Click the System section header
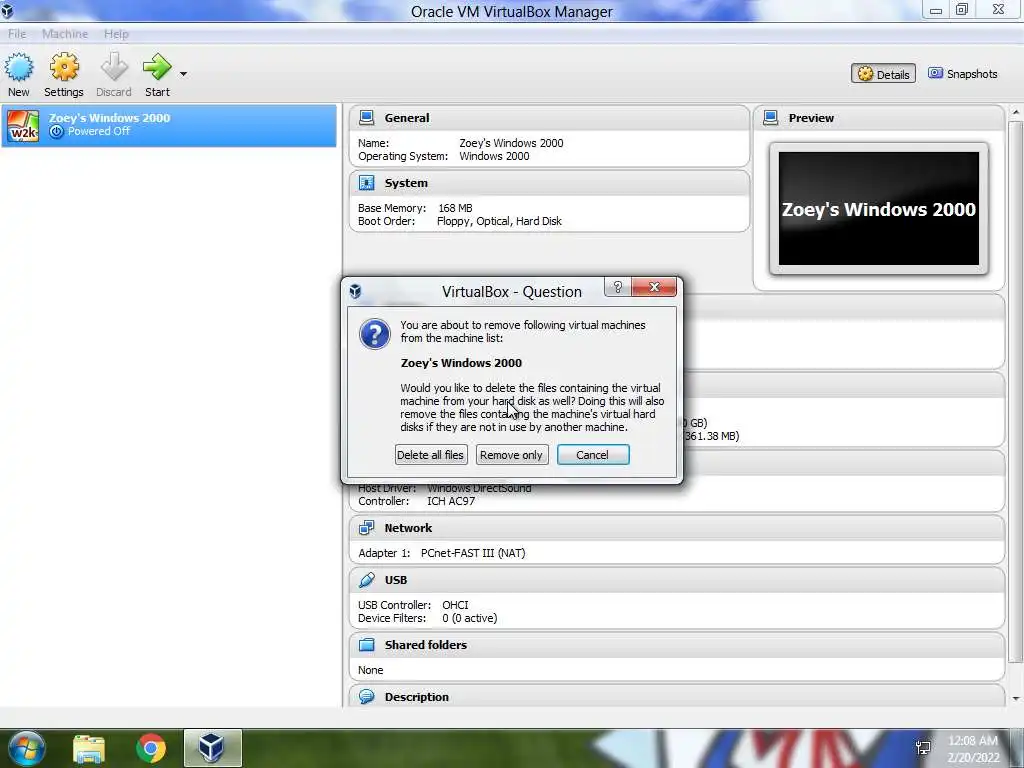 pyautogui.click(x=549, y=184)
